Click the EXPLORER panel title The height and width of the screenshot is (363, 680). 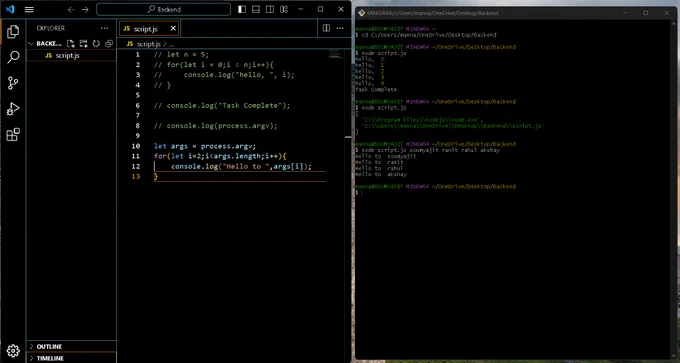point(50,28)
